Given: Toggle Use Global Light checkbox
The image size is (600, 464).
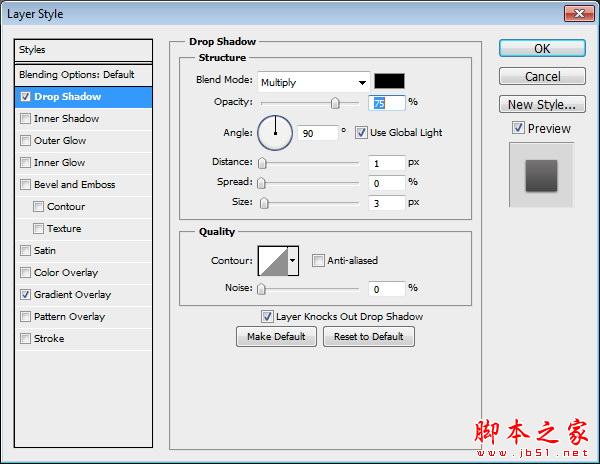Looking at the screenshot, I should 361,133.
